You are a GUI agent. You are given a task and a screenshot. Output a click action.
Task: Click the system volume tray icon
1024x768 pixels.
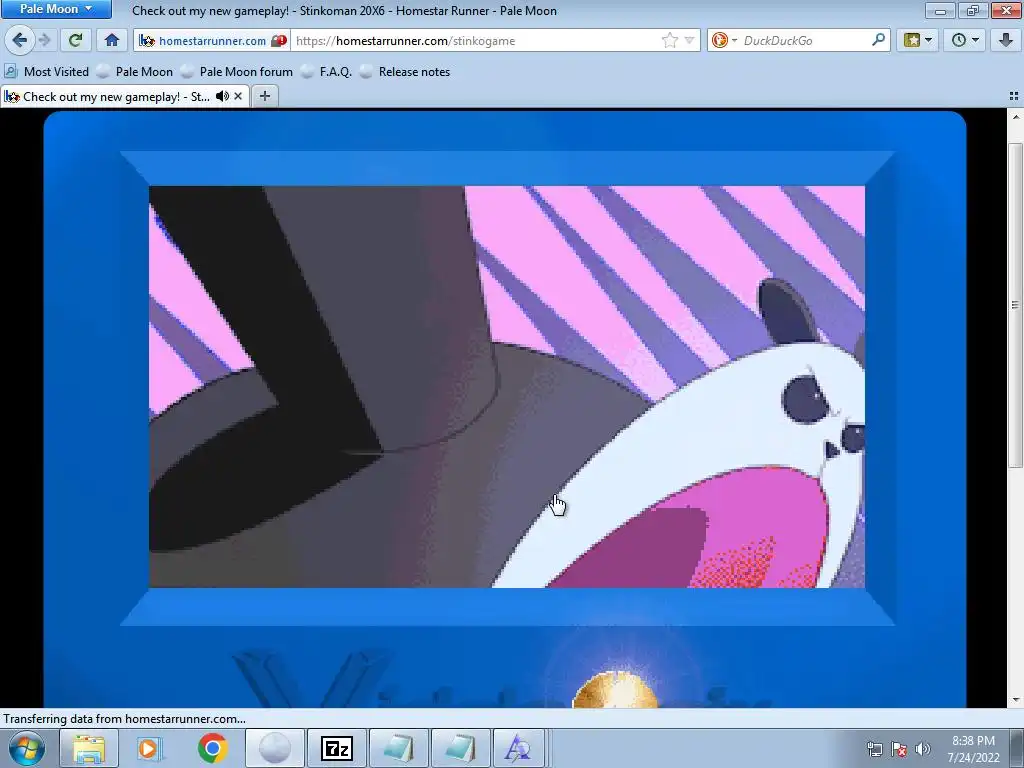pos(923,749)
